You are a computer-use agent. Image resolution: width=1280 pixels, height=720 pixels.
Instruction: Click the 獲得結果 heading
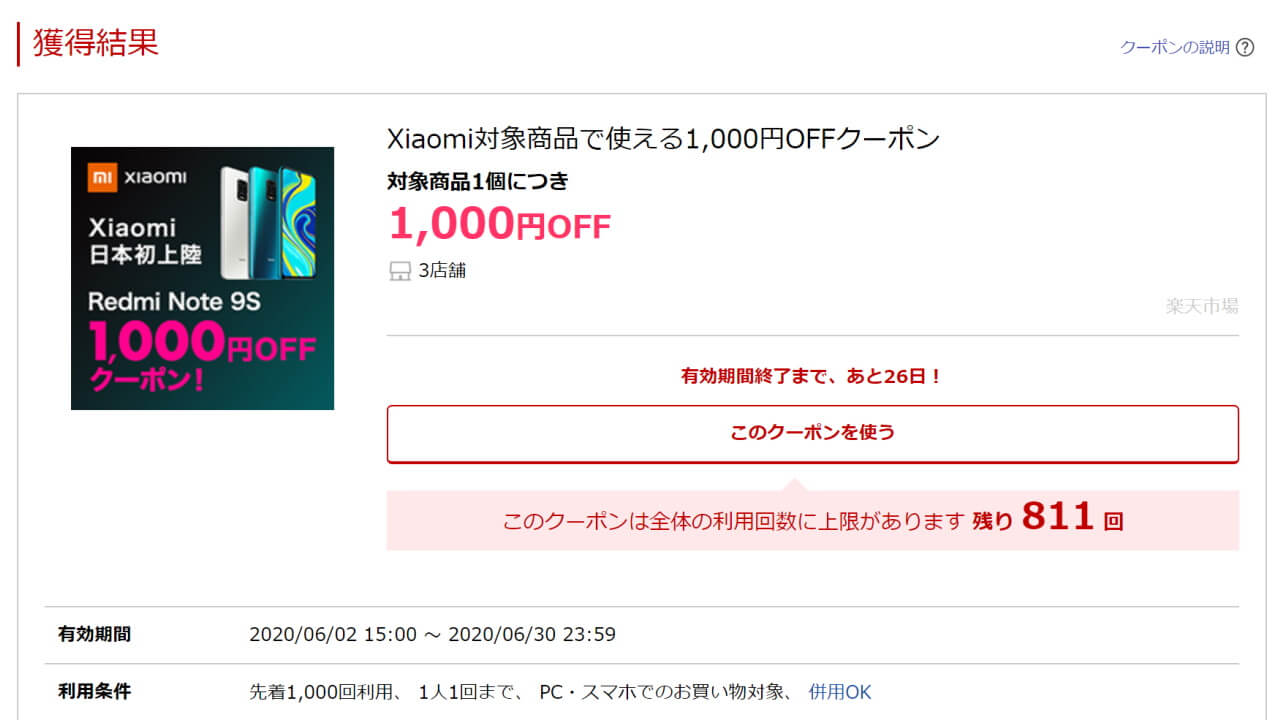coord(96,43)
